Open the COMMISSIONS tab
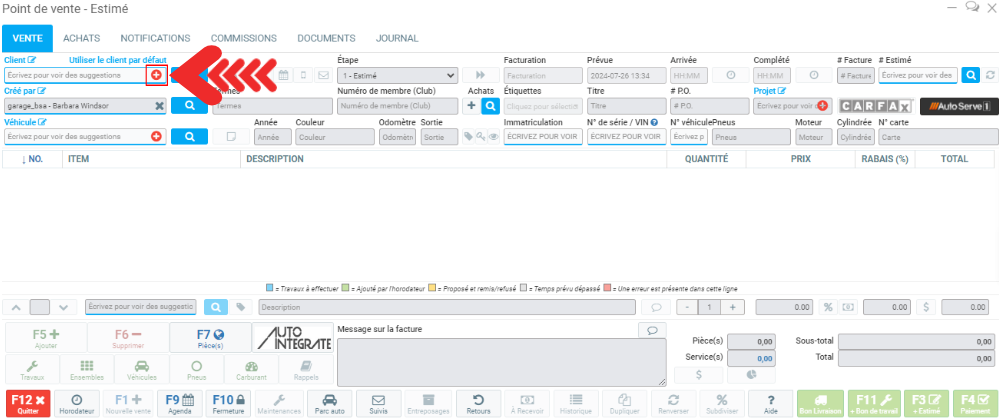 tap(243, 38)
